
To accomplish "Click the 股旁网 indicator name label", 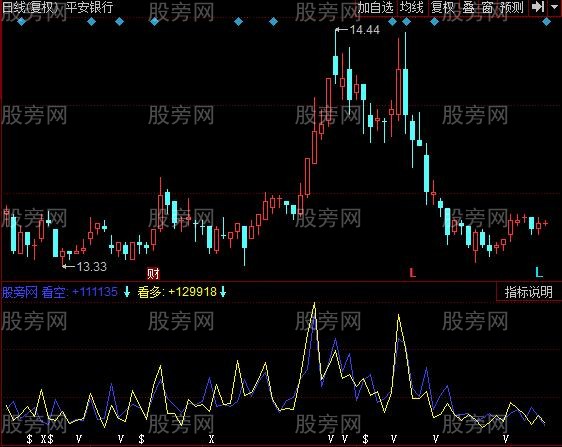I will [x=19, y=292].
